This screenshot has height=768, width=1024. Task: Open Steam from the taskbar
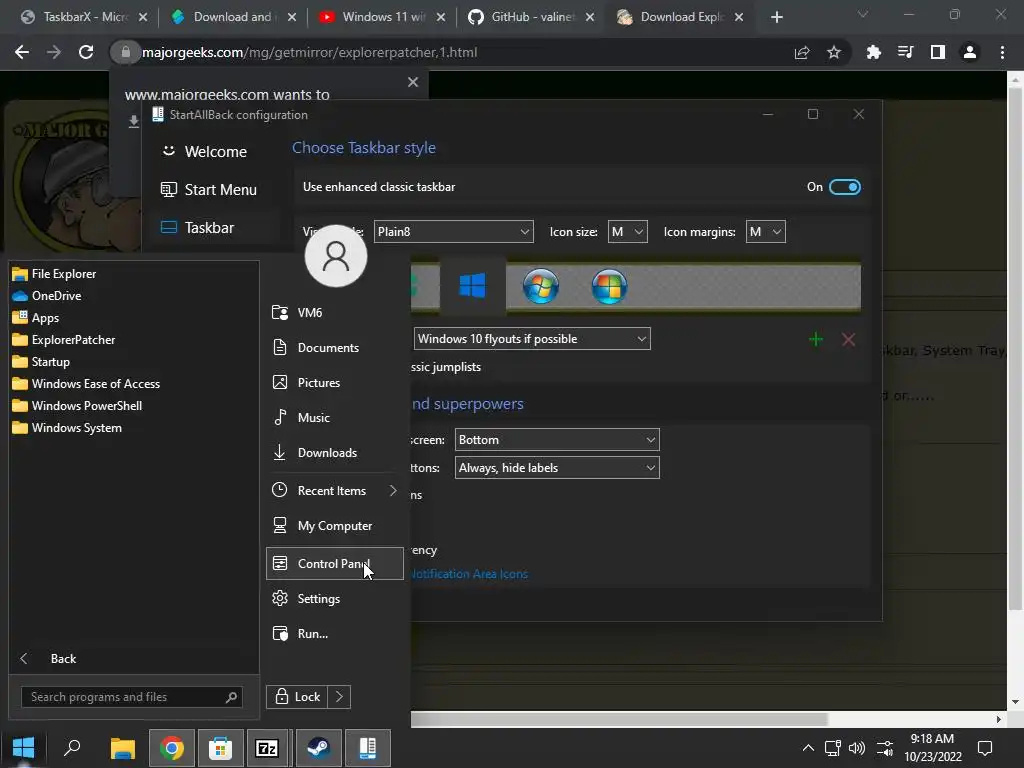pos(318,748)
